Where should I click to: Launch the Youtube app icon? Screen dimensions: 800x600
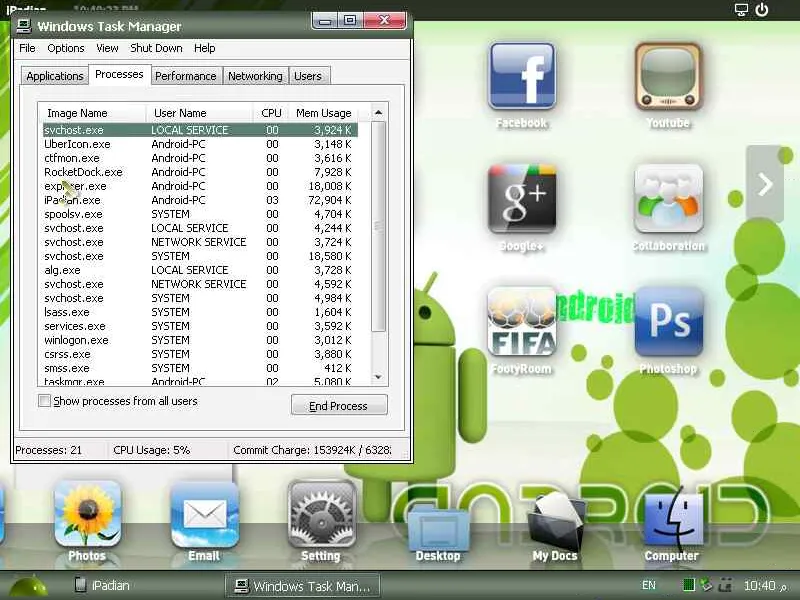pos(668,76)
